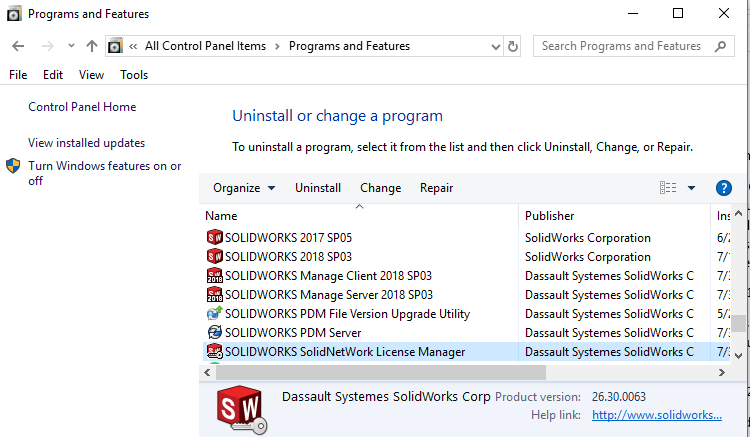Click the vertical scrollbar thumb
This screenshot has width=750, height=437.
[739, 323]
